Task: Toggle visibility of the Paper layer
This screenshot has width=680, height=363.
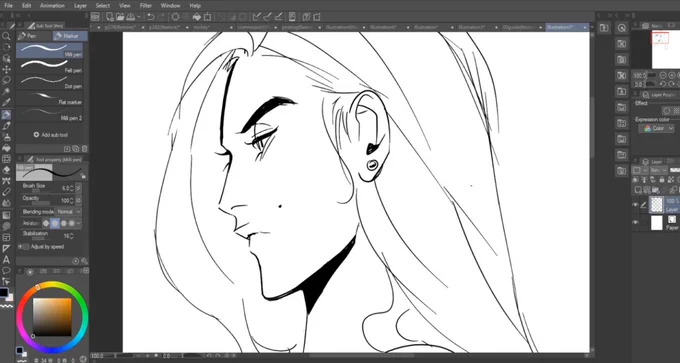Action: (635, 222)
